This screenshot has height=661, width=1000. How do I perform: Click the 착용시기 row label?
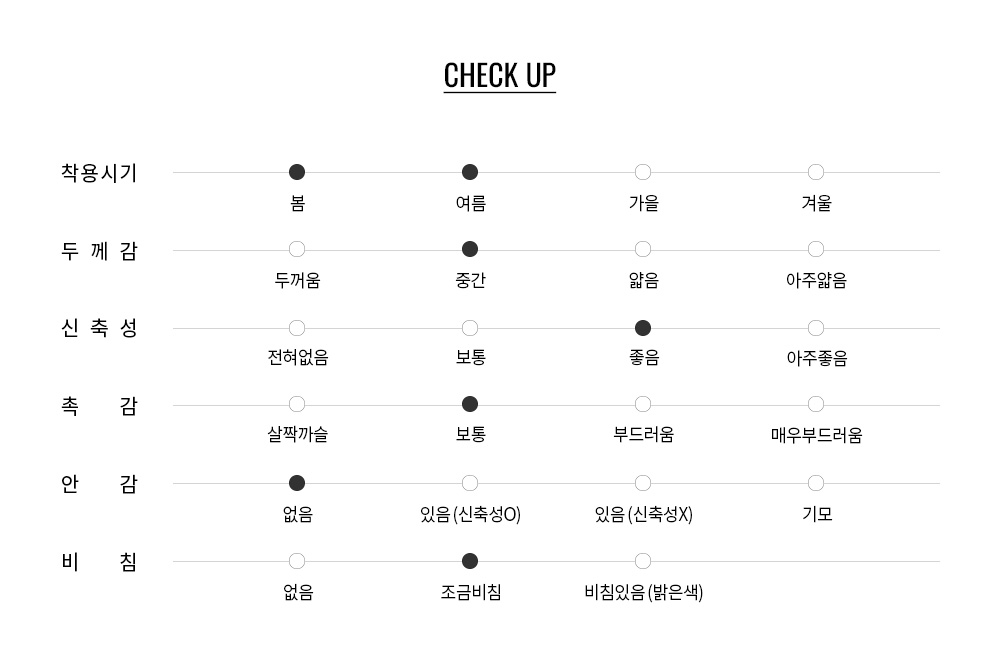(x=99, y=173)
